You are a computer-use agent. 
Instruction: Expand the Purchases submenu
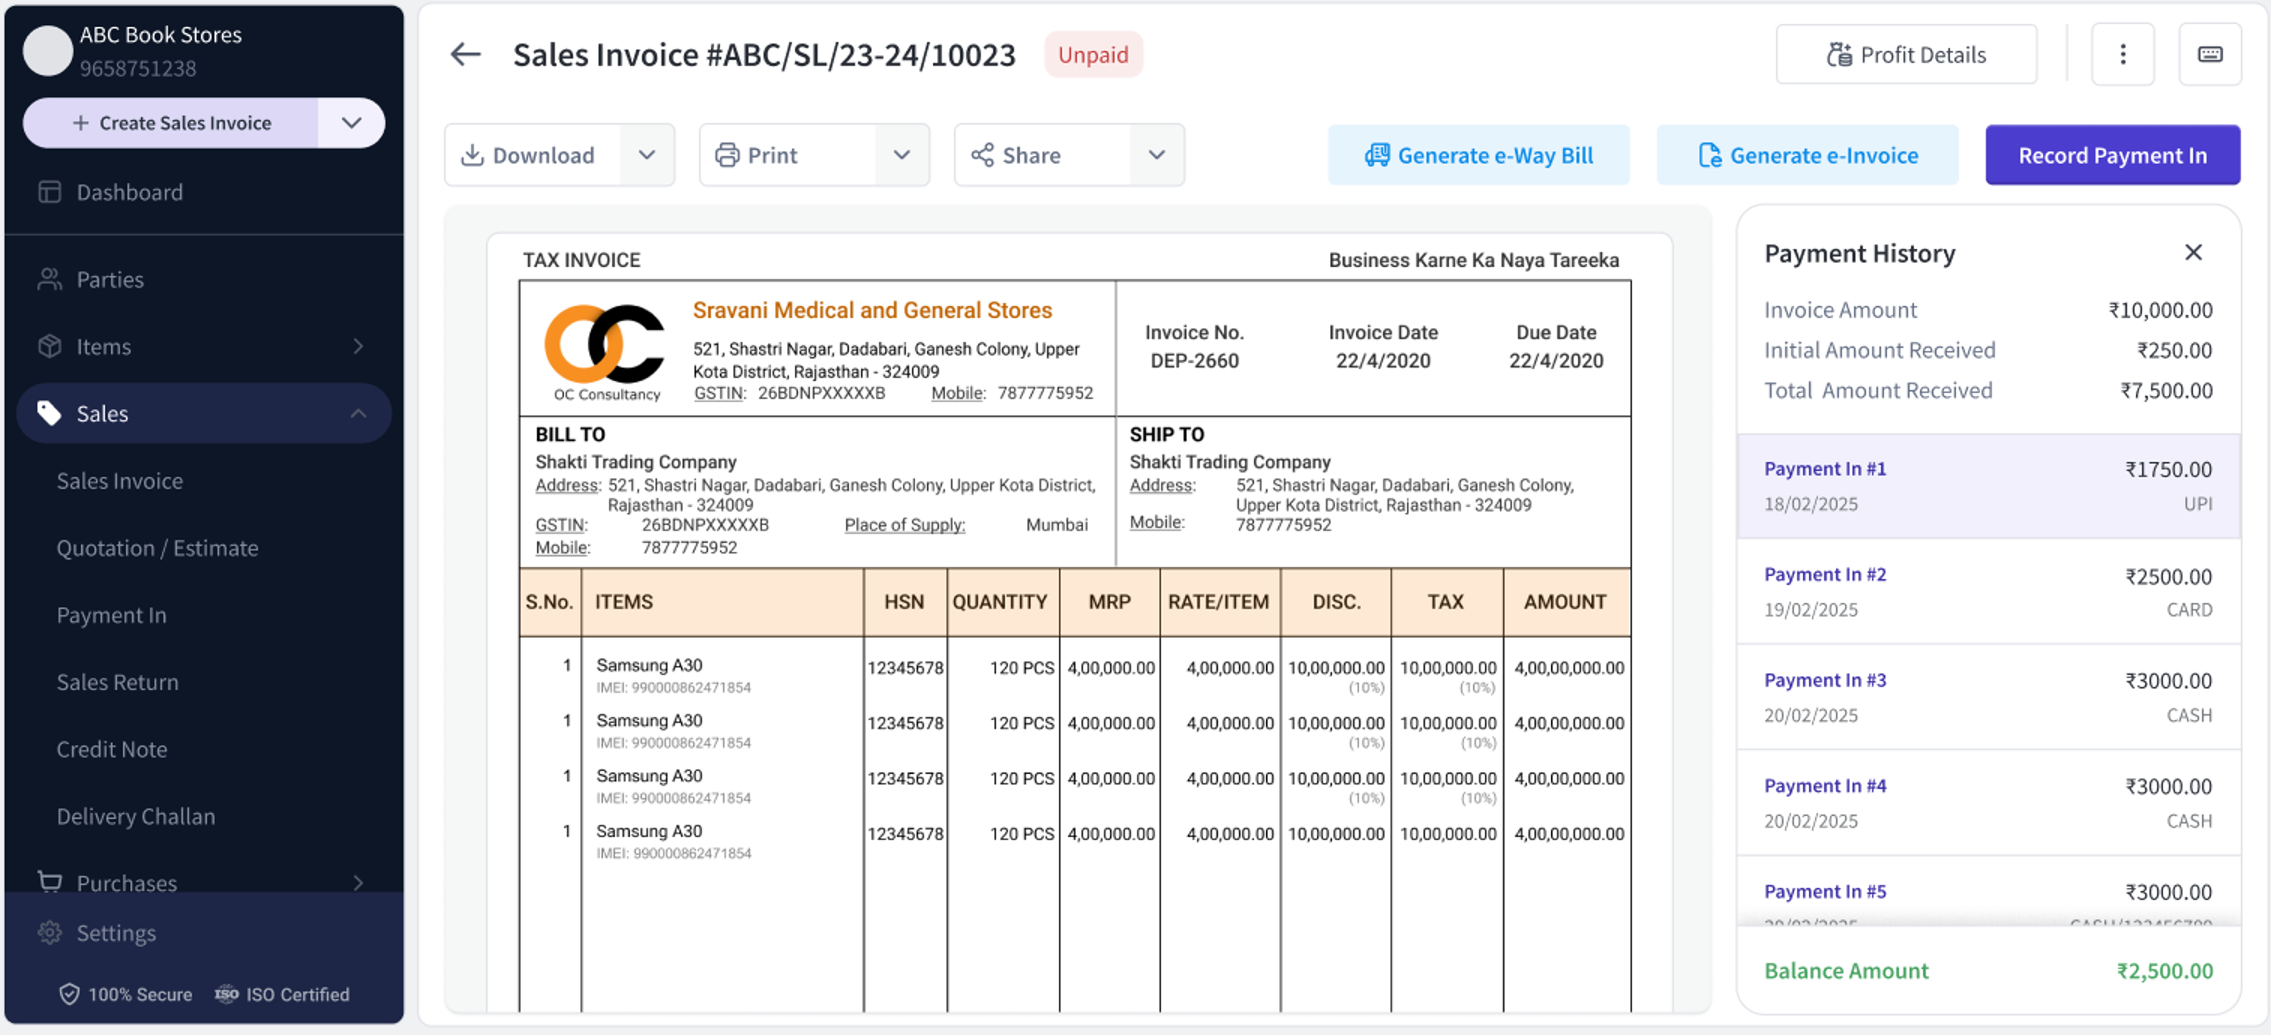tap(358, 883)
